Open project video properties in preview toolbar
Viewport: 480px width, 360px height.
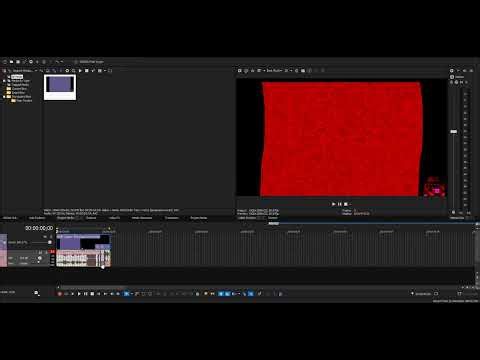coord(240,71)
